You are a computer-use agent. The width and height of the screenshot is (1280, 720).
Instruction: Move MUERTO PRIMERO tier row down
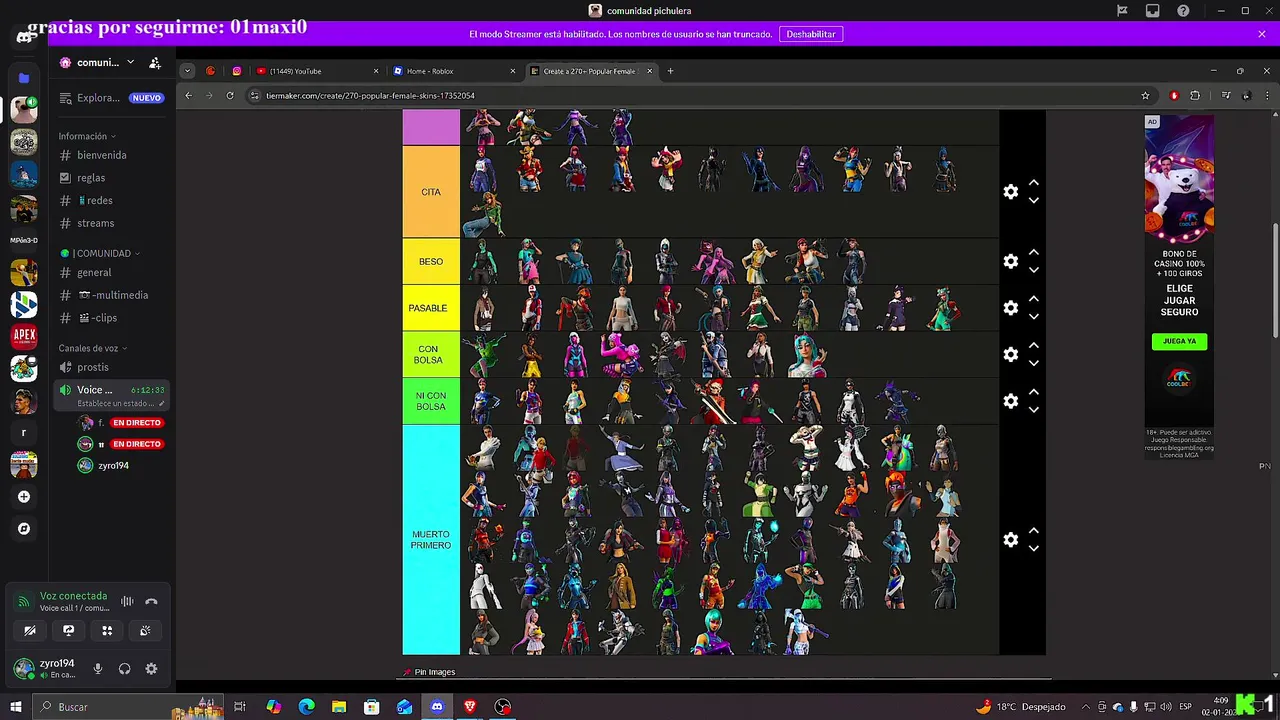1034,548
